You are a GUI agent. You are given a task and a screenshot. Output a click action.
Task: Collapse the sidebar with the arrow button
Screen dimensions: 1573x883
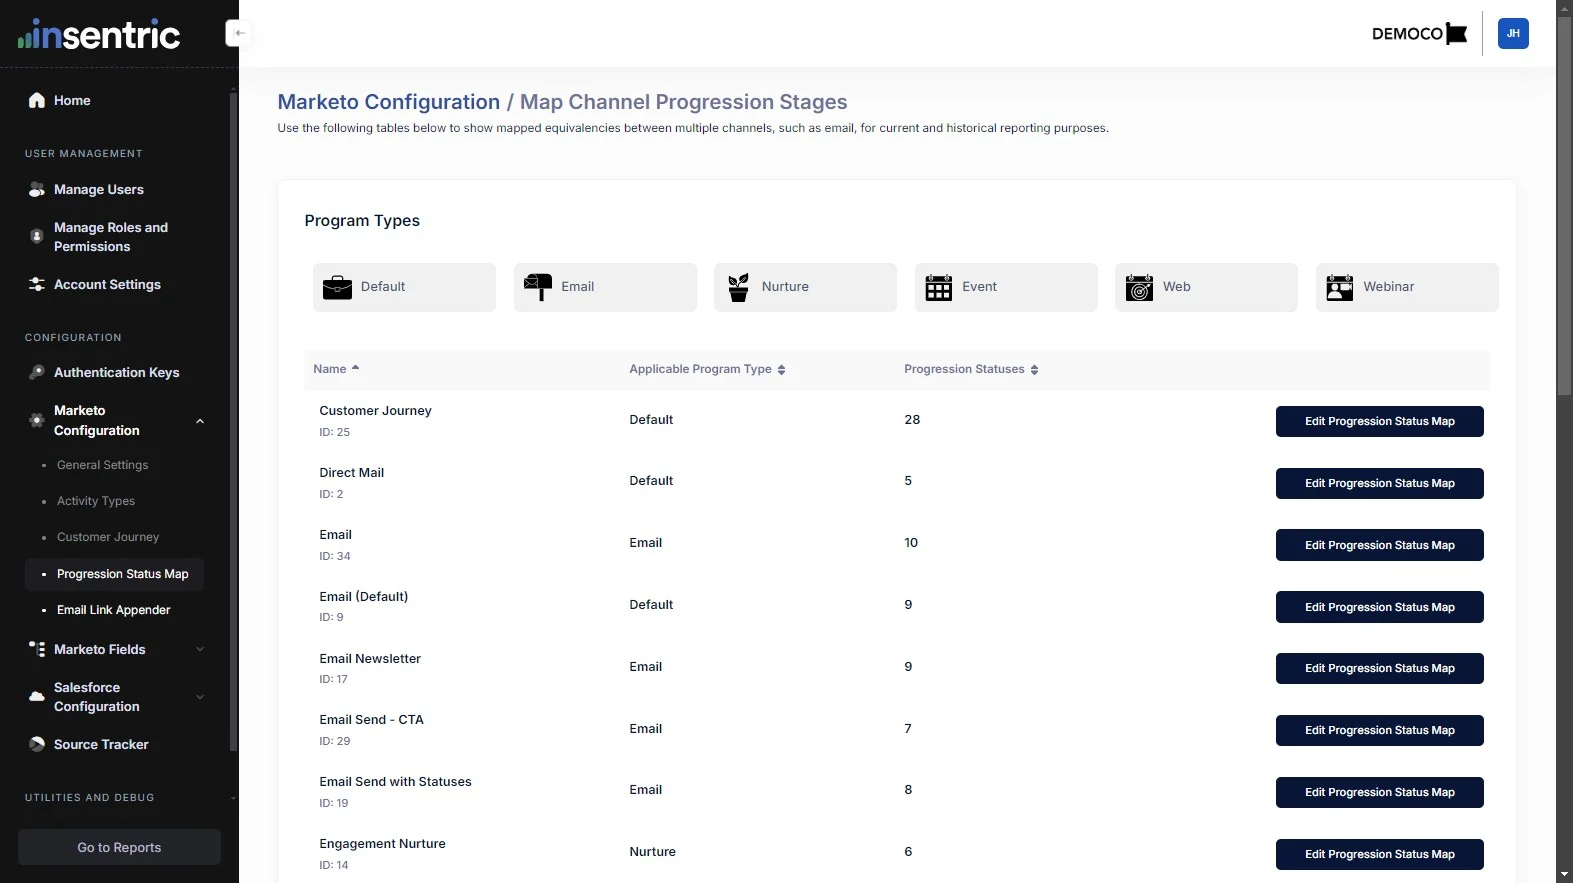coord(239,33)
